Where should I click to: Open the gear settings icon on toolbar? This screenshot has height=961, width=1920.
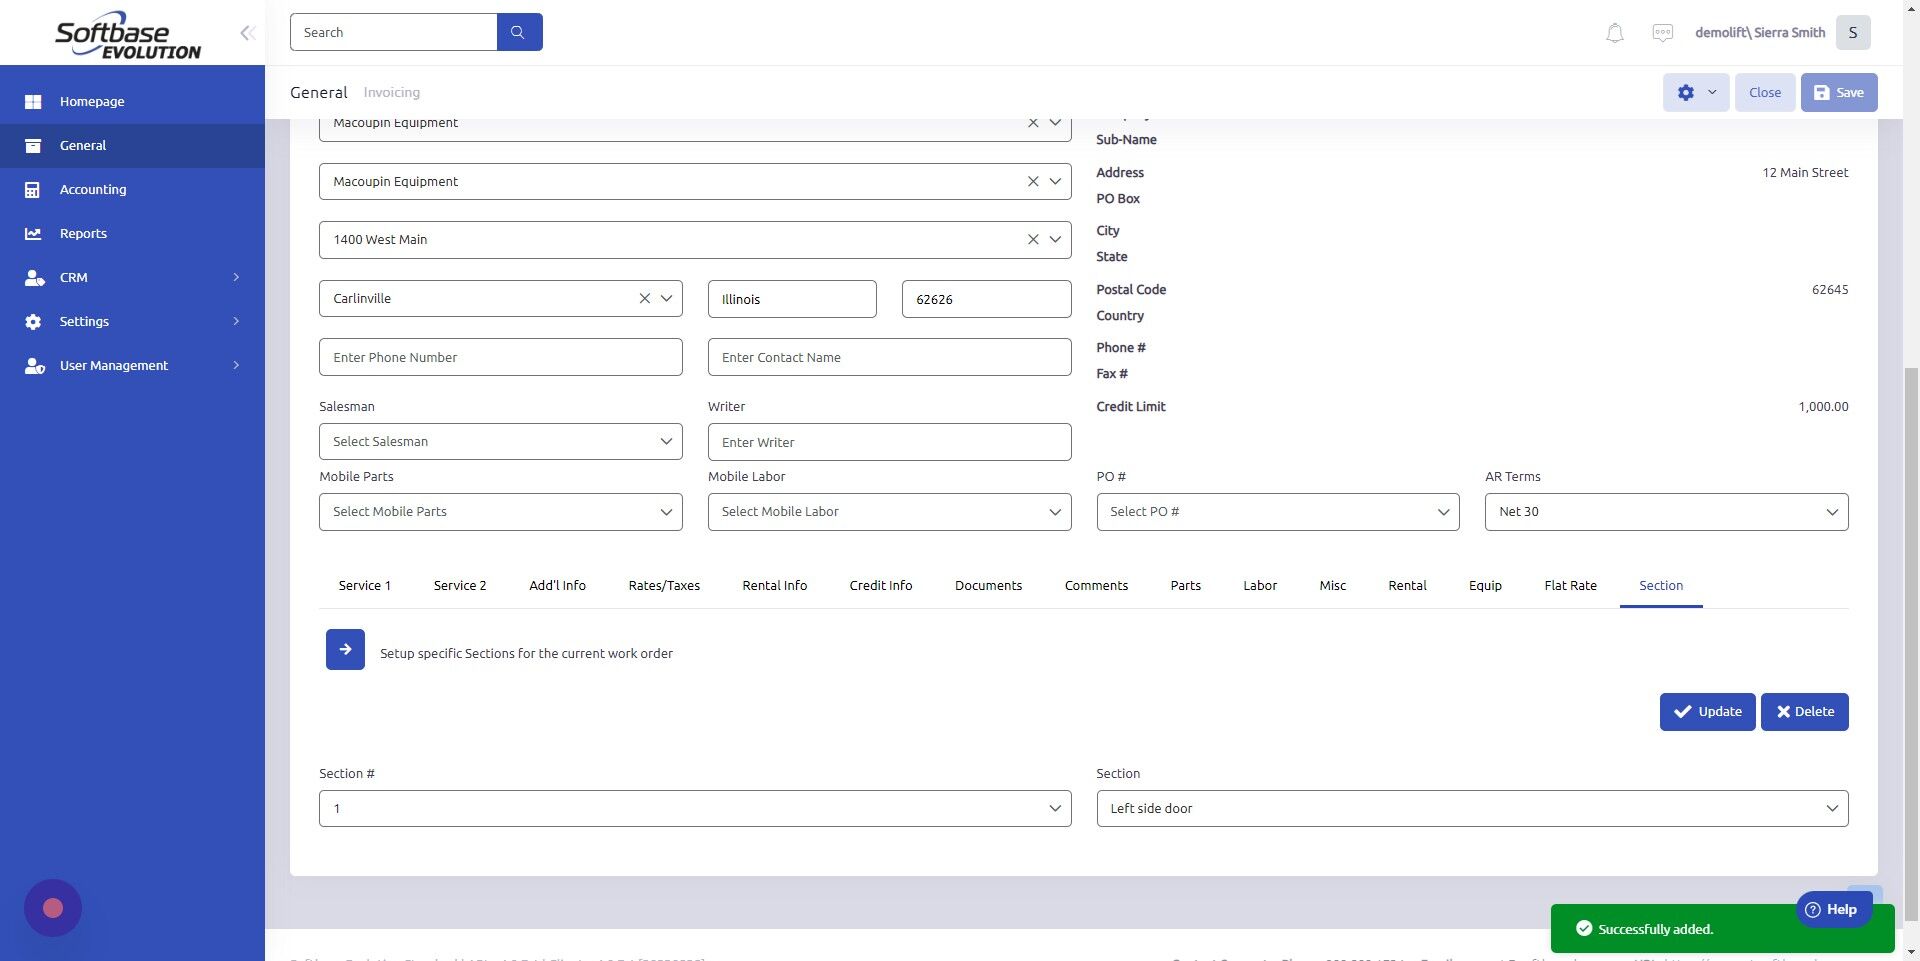(x=1685, y=92)
